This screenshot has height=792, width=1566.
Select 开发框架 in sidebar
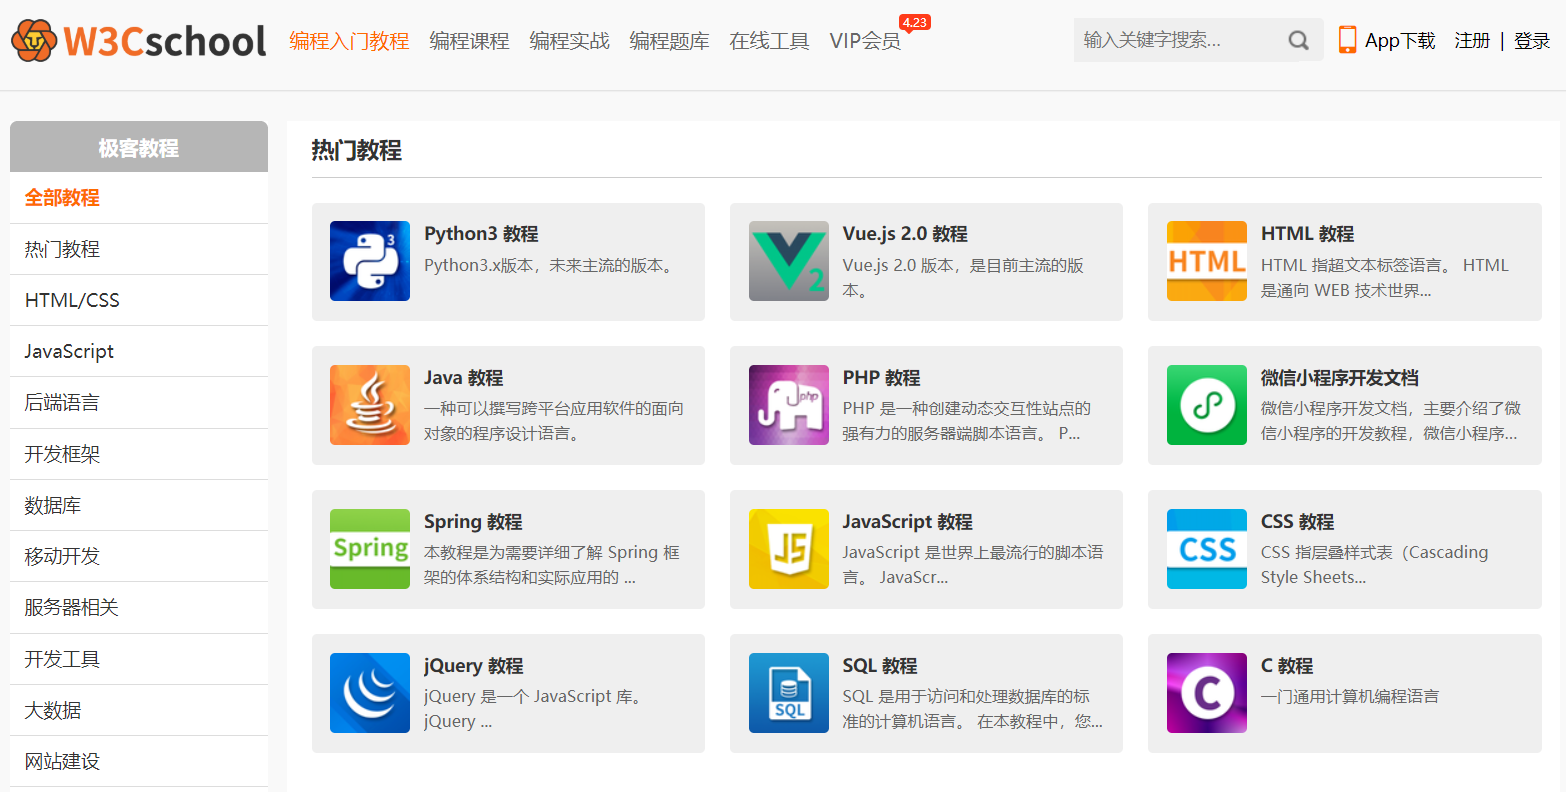pos(139,454)
